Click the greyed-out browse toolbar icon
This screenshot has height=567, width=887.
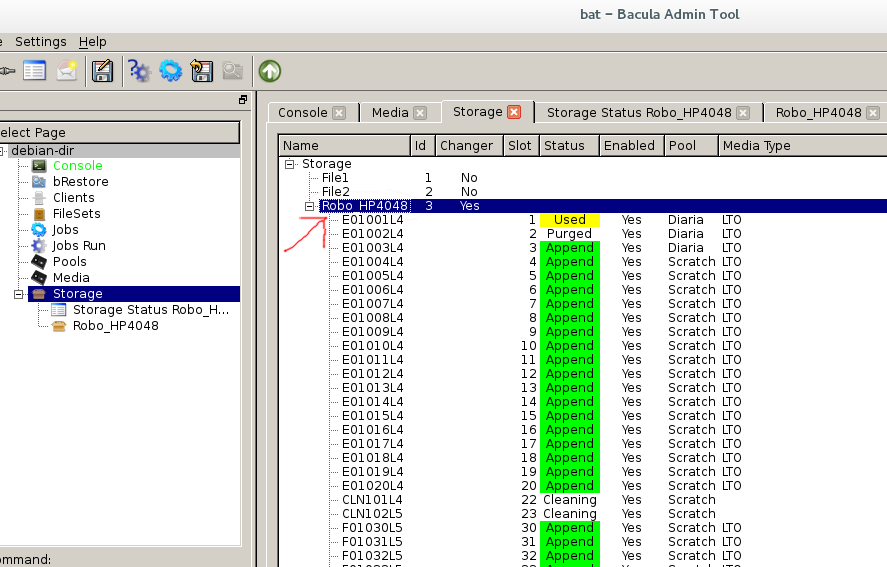coord(232,71)
